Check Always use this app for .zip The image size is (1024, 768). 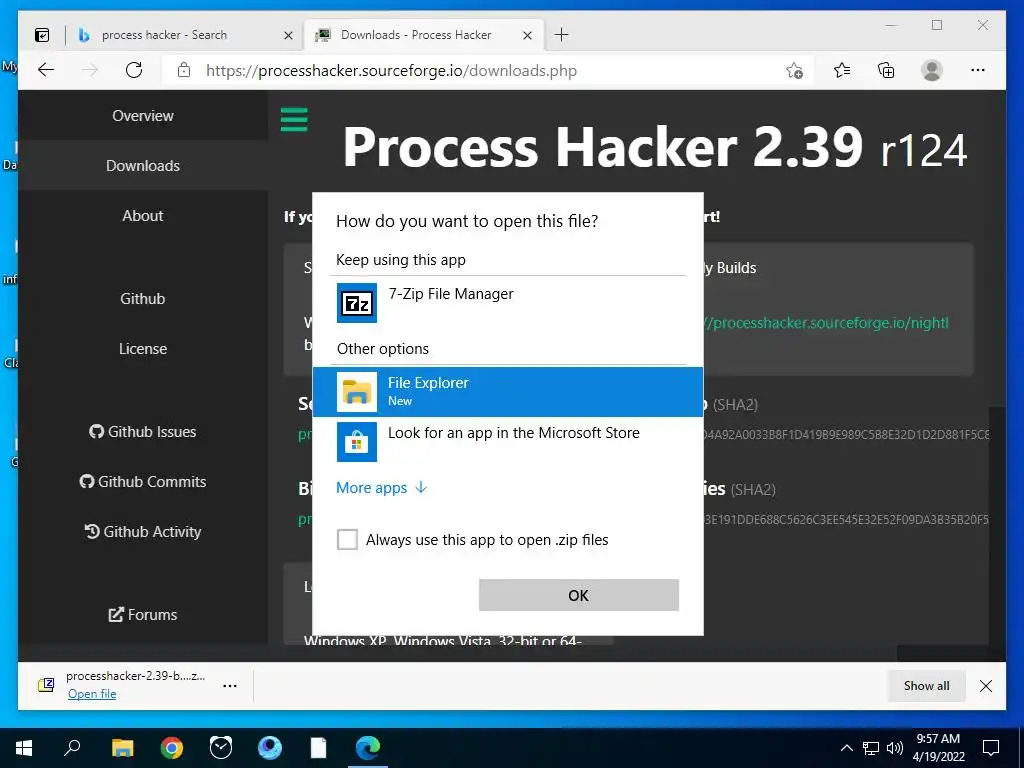(347, 539)
